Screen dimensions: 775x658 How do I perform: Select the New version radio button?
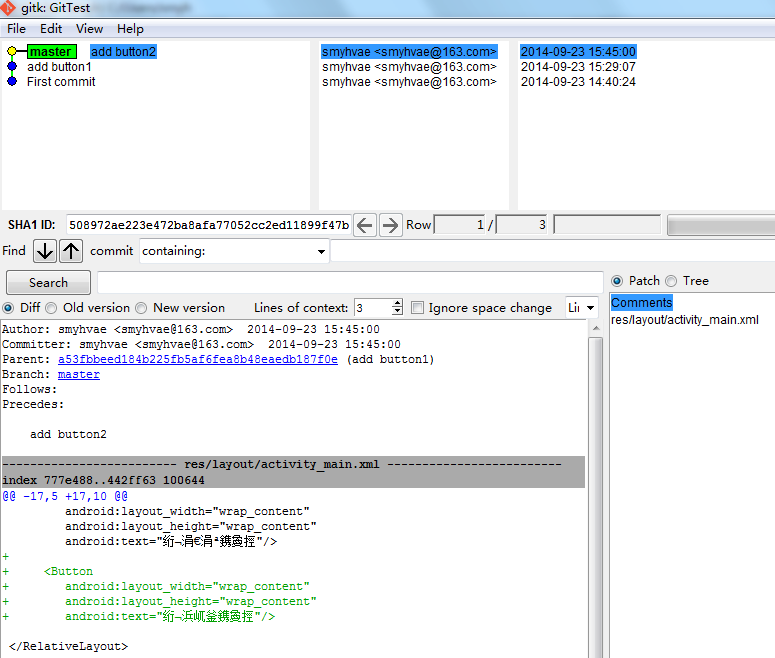pos(142,308)
